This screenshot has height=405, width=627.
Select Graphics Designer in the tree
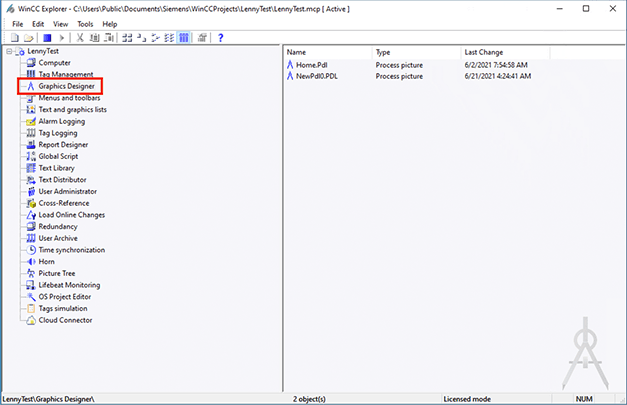pos(66,86)
